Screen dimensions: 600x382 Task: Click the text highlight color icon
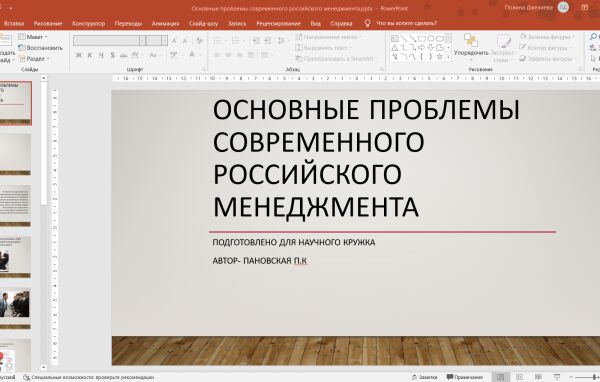(x=174, y=55)
